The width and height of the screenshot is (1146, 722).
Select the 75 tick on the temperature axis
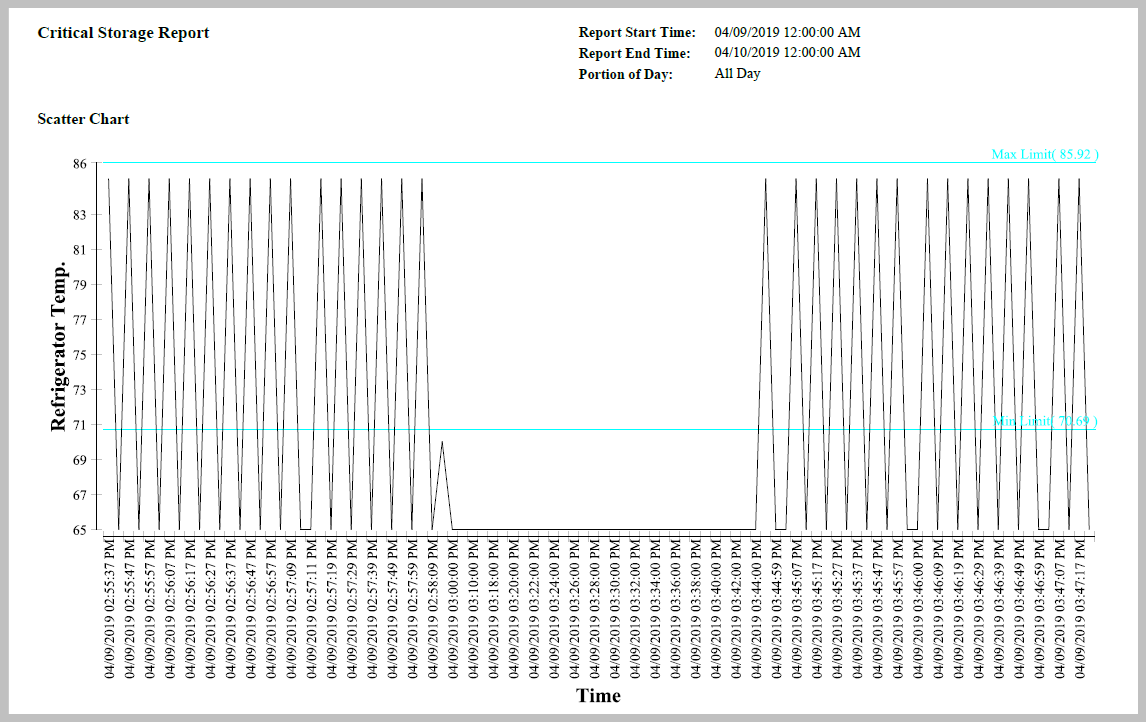tap(79, 355)
